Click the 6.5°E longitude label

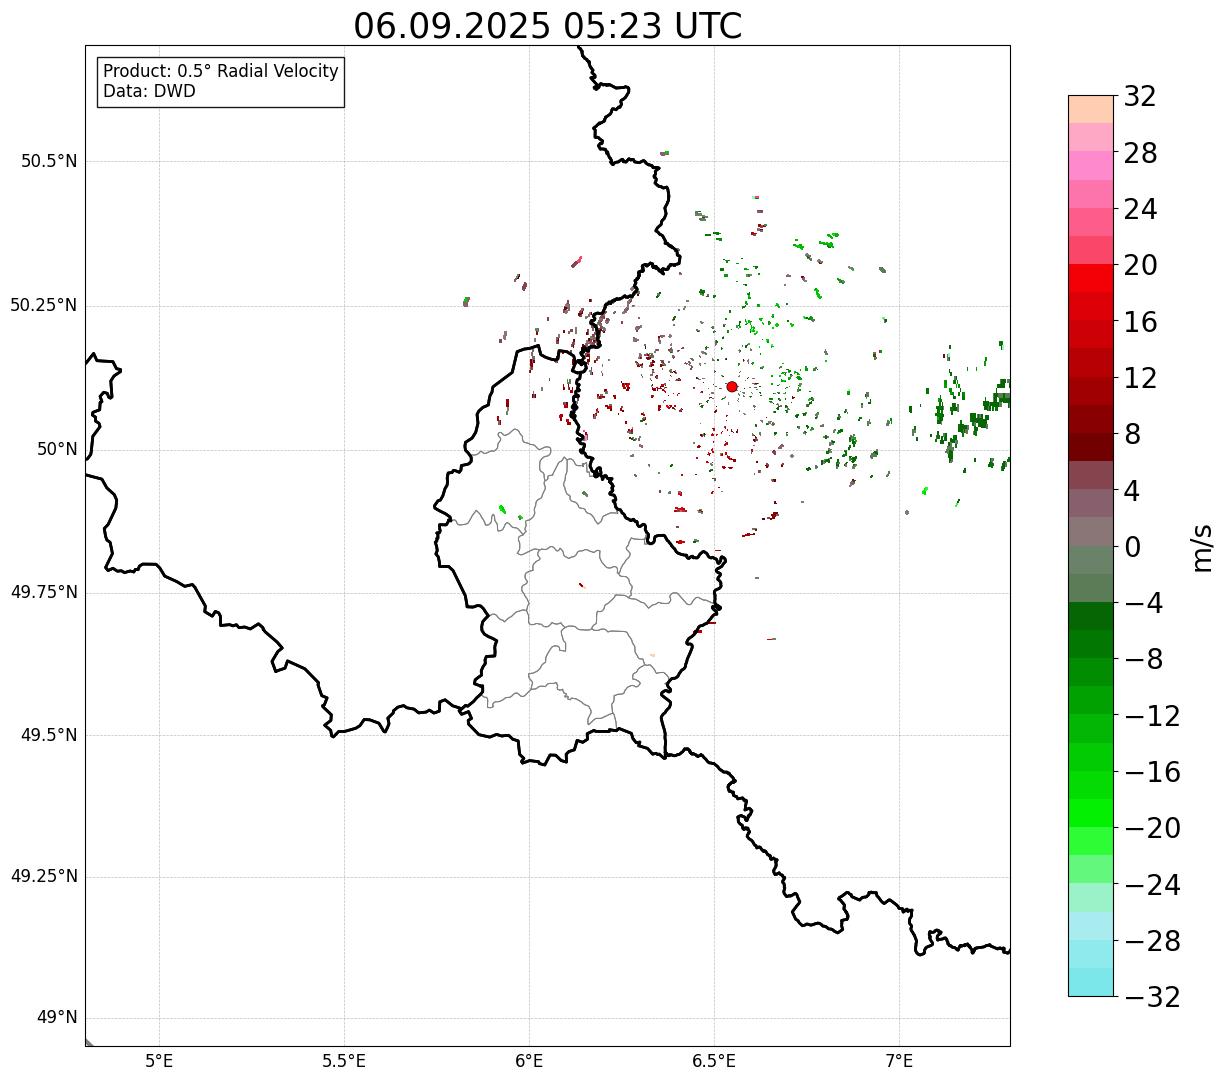(x=715, y=1061)
